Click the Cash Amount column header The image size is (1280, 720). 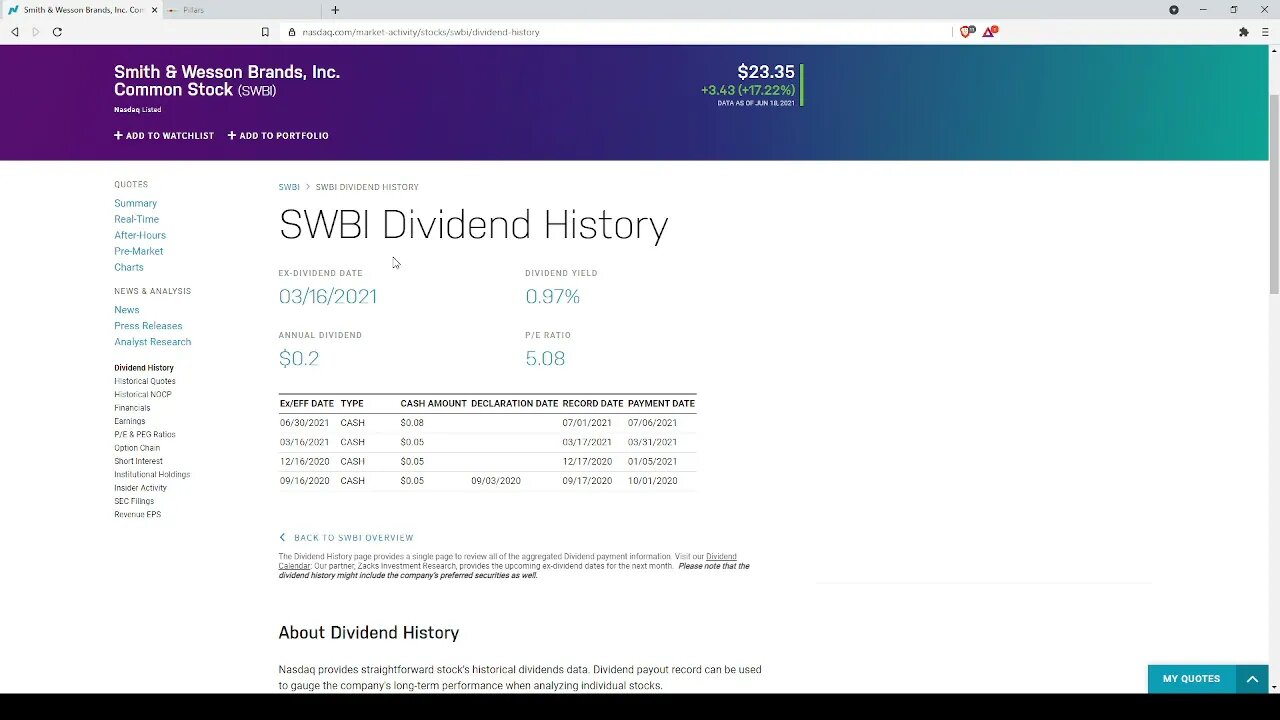click(x=433, y=404)
